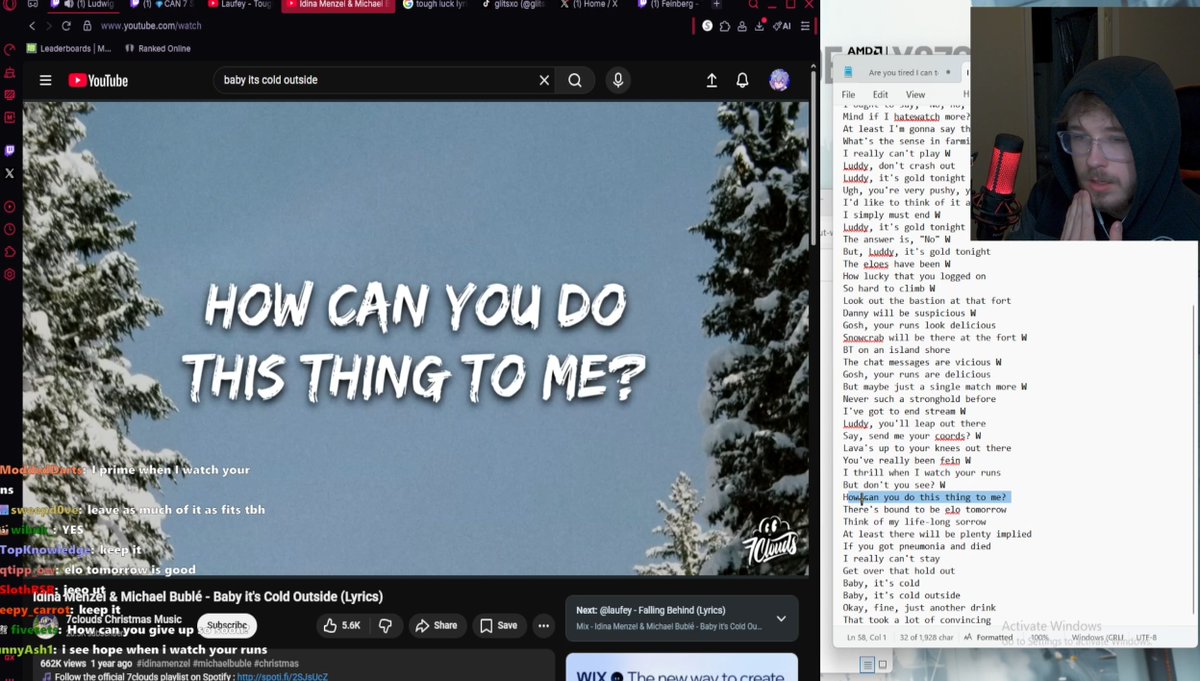The height and width of the screenshot is (681, 1200).
Task: Open the more actions ellipsis under video
Action: coord(544,625)
